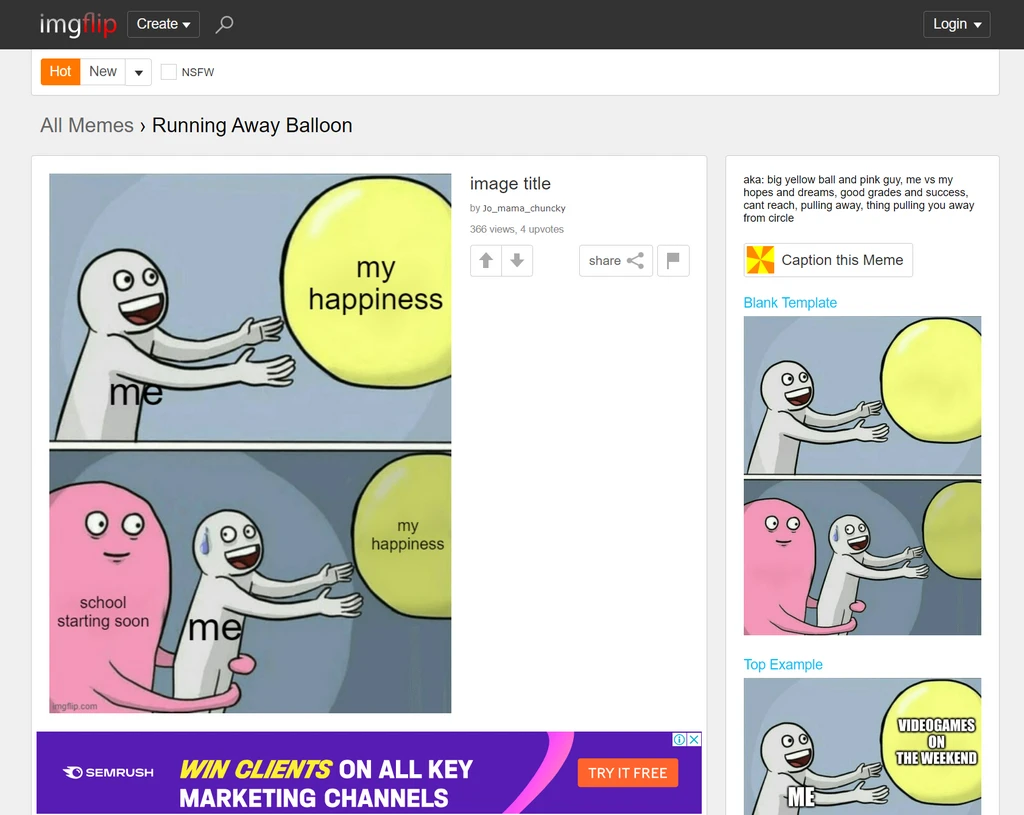Image resolution: width=1024 pixels, height=815 pixels.
Task: Select the Hot tab
Action: pos(60,72)
